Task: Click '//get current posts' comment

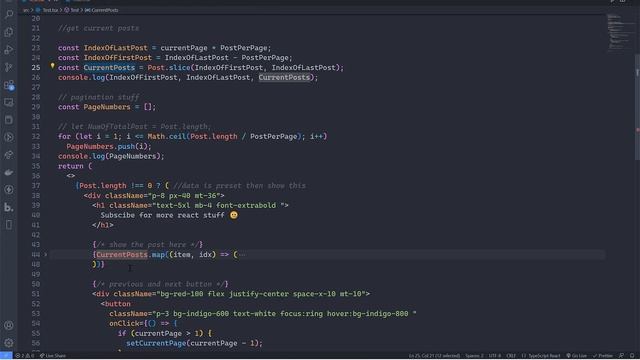Action: point(98,28)
